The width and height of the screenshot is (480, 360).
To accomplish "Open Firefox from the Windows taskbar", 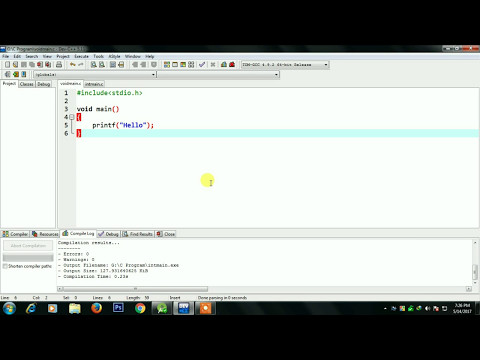I will click(x=96, y=308).
